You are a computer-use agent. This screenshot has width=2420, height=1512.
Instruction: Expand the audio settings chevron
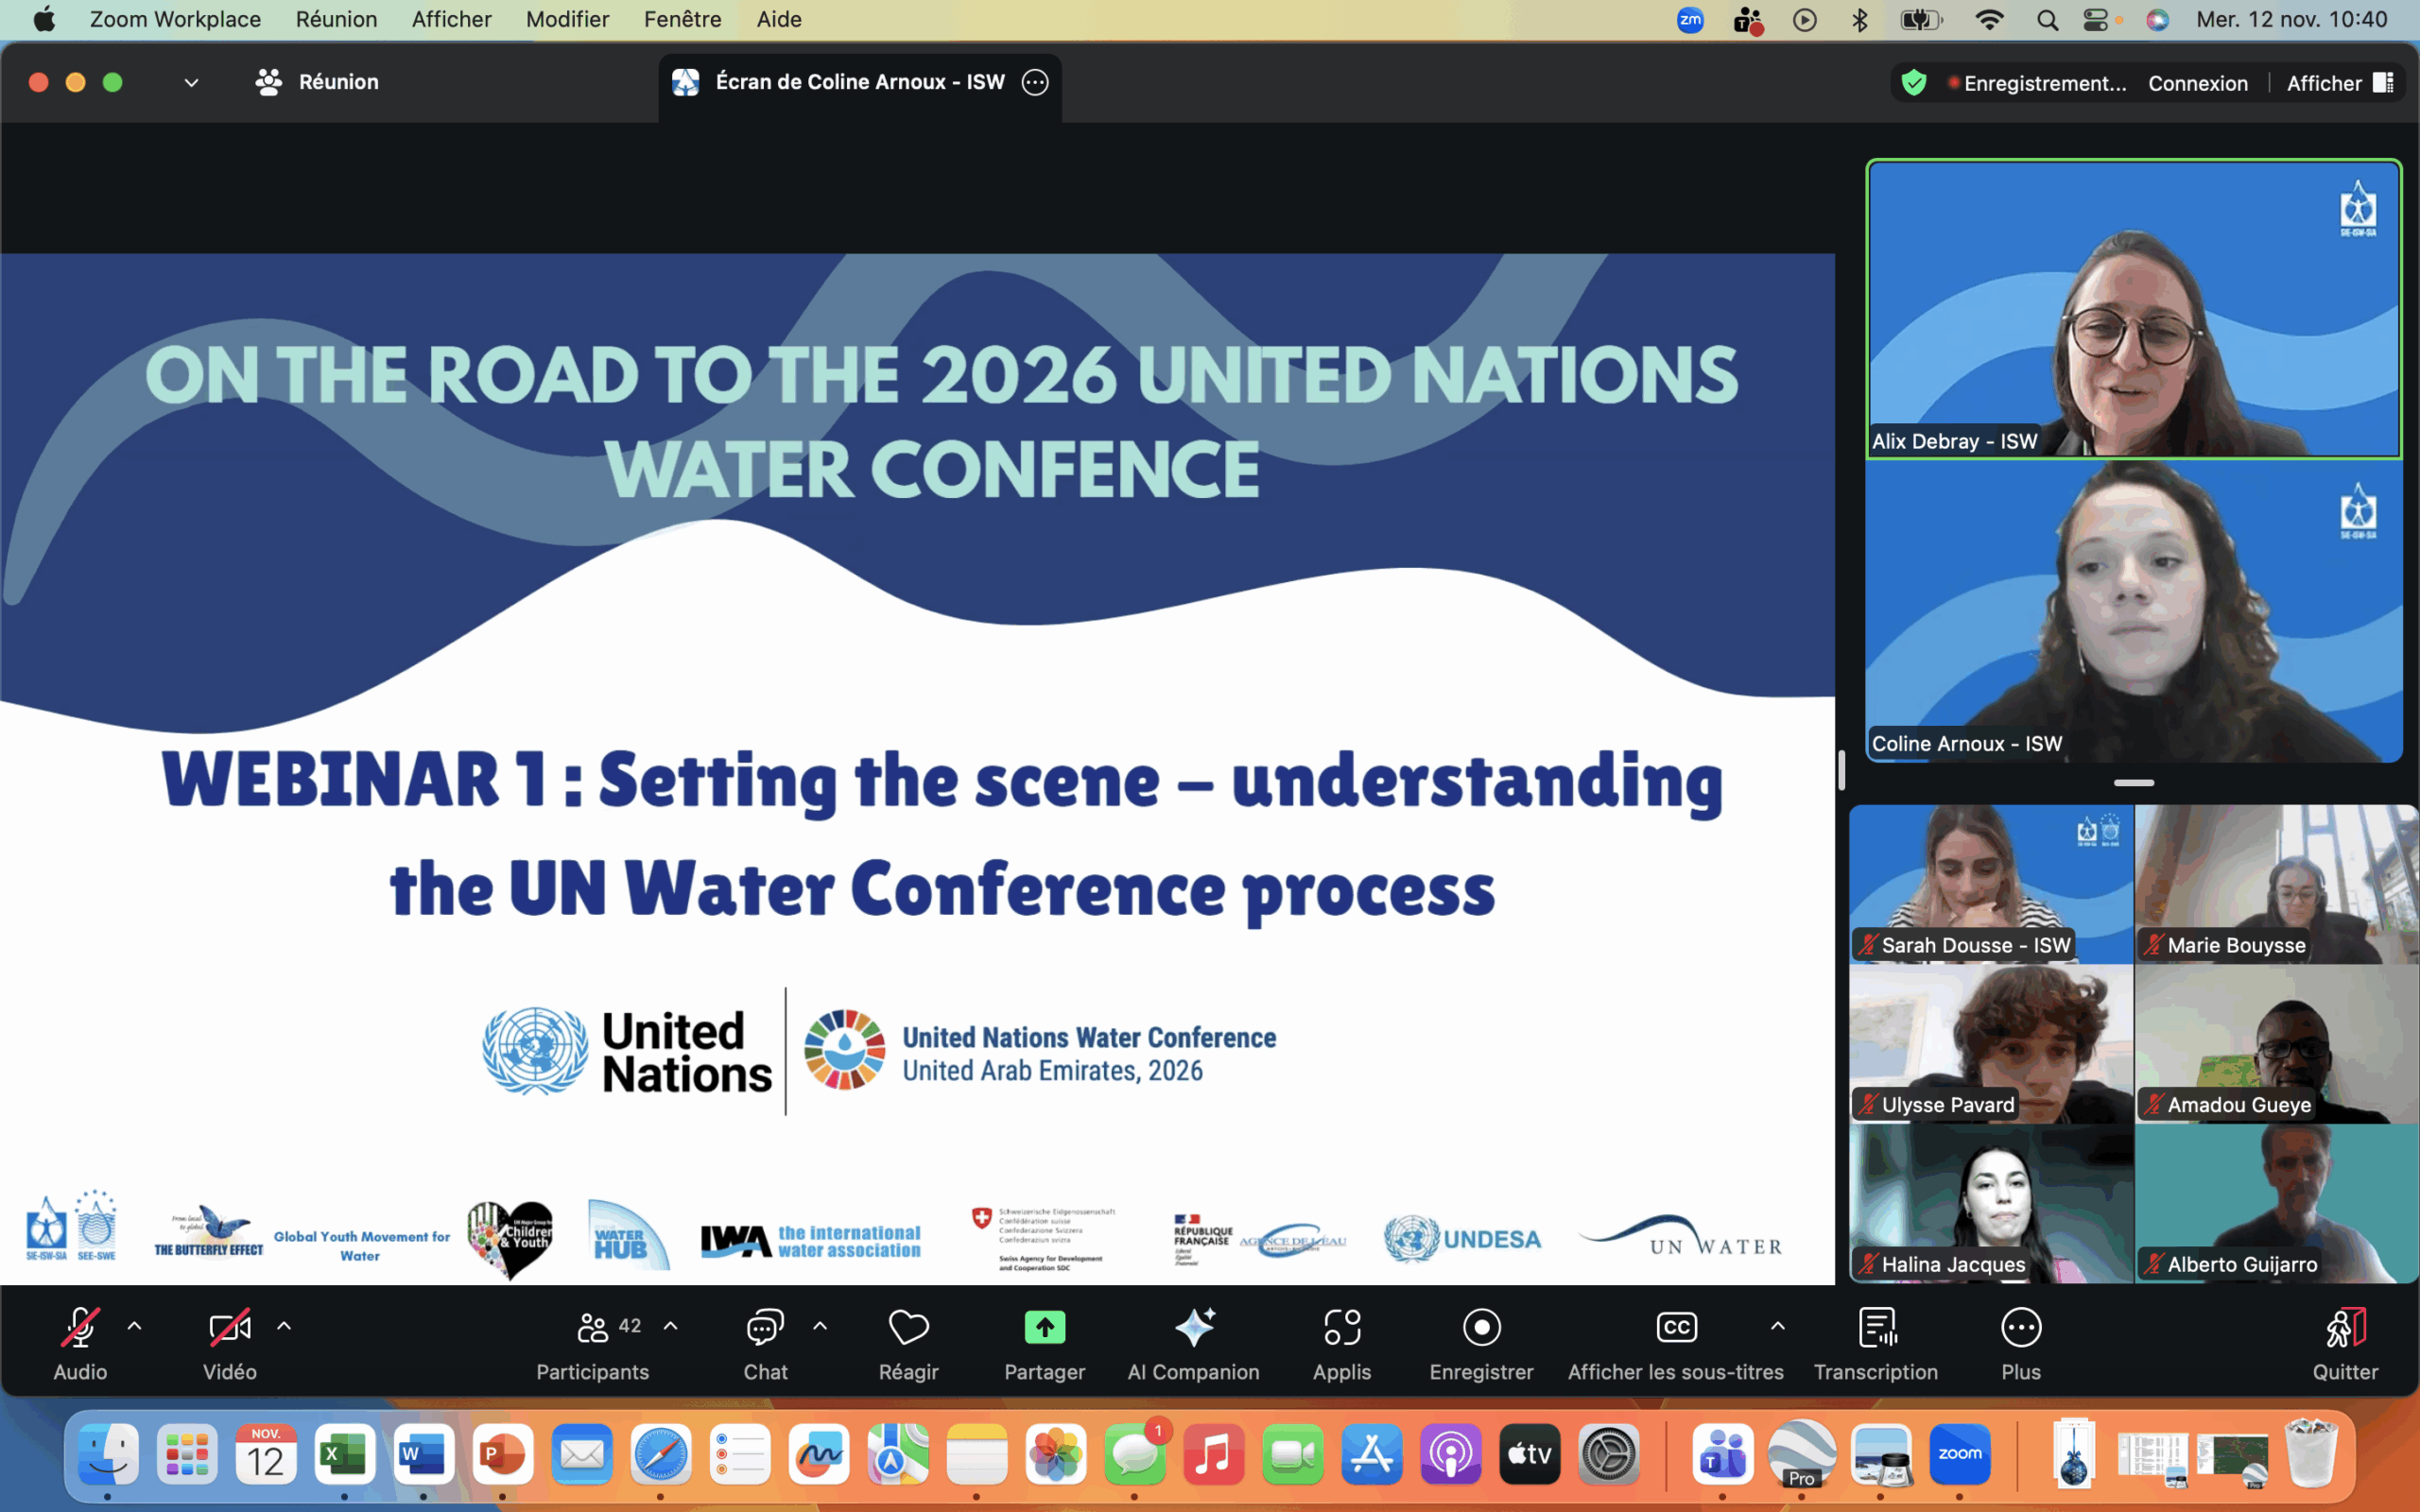pyautogui.click(x=135, y=1326)
